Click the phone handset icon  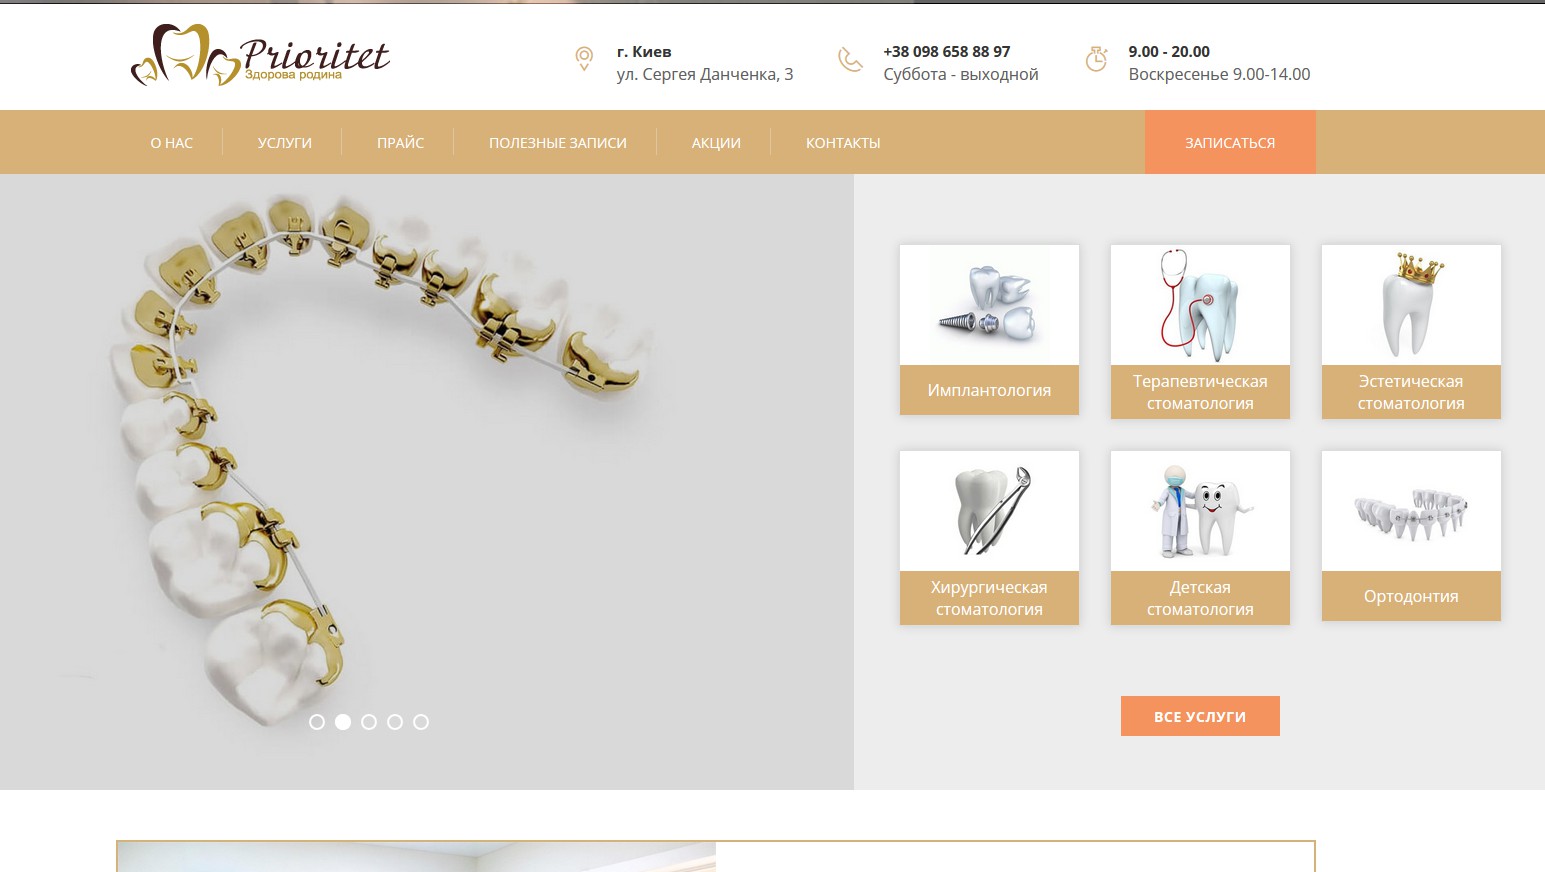tap(850, 59)
